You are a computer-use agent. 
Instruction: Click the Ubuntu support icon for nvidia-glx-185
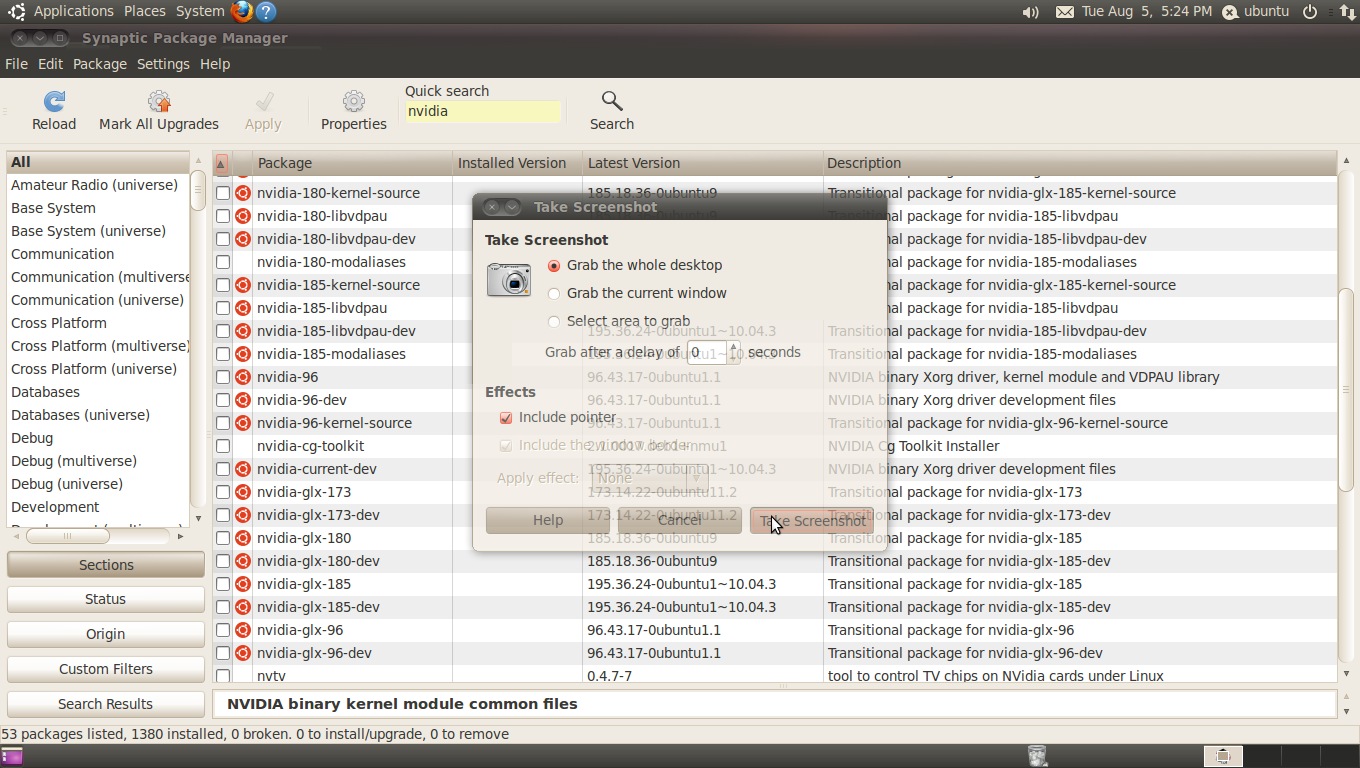click(243, 584)
